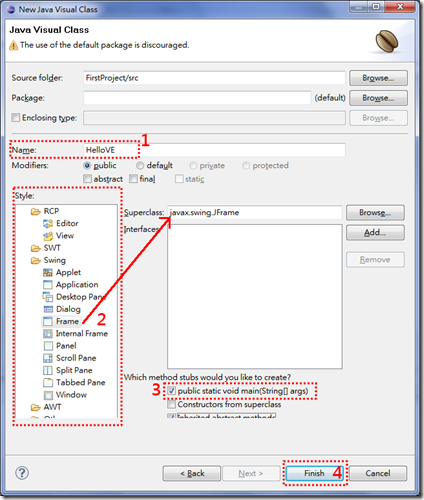Enable the Enclosing type checkbox
Screen dimensions: 424x500
point(15,118)
